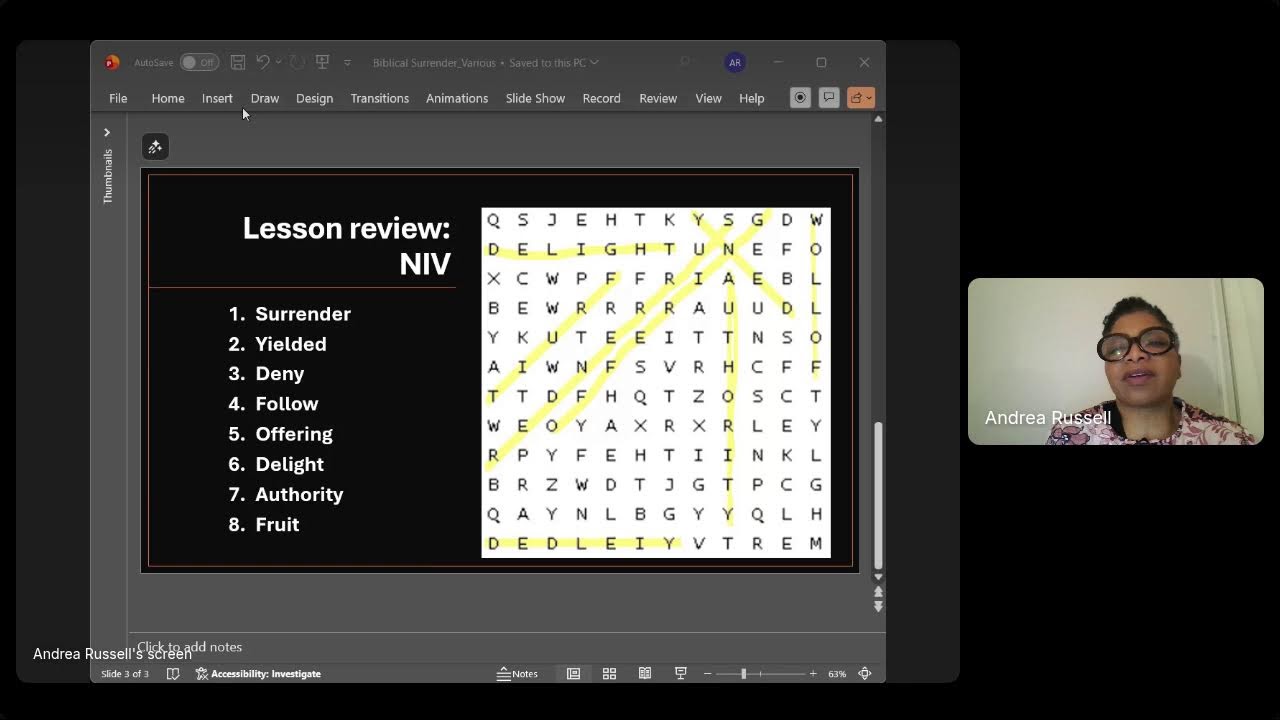This screenshot has height=720, width=1280.
Task: Click the spell check book icon
Action: (172, 674)
